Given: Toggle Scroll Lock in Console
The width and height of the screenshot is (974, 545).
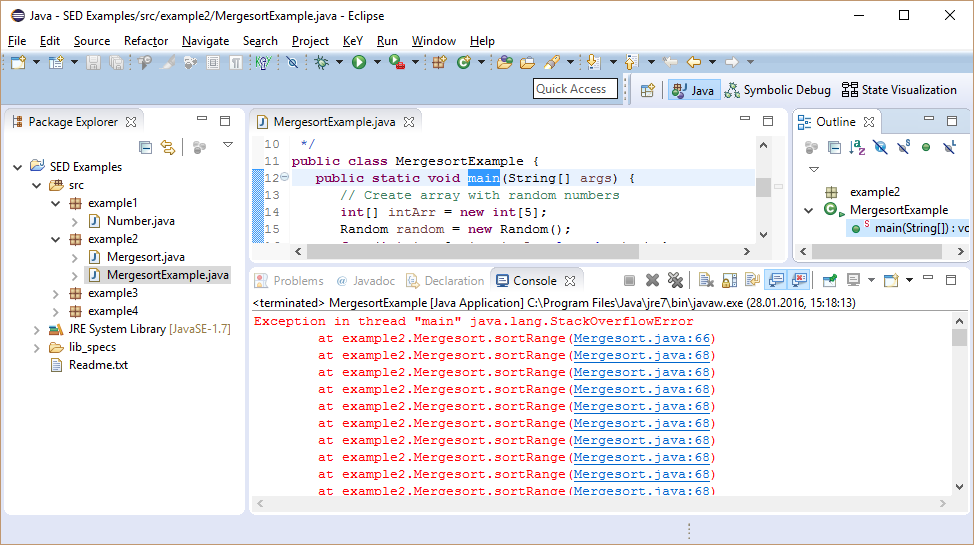Looking at the screenshot, I should click(729, 281).
